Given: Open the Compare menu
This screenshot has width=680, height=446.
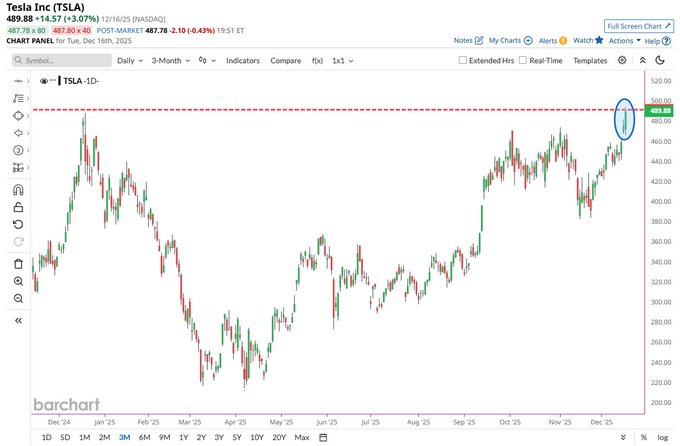Looking at the screenshot, I should 285,61.
